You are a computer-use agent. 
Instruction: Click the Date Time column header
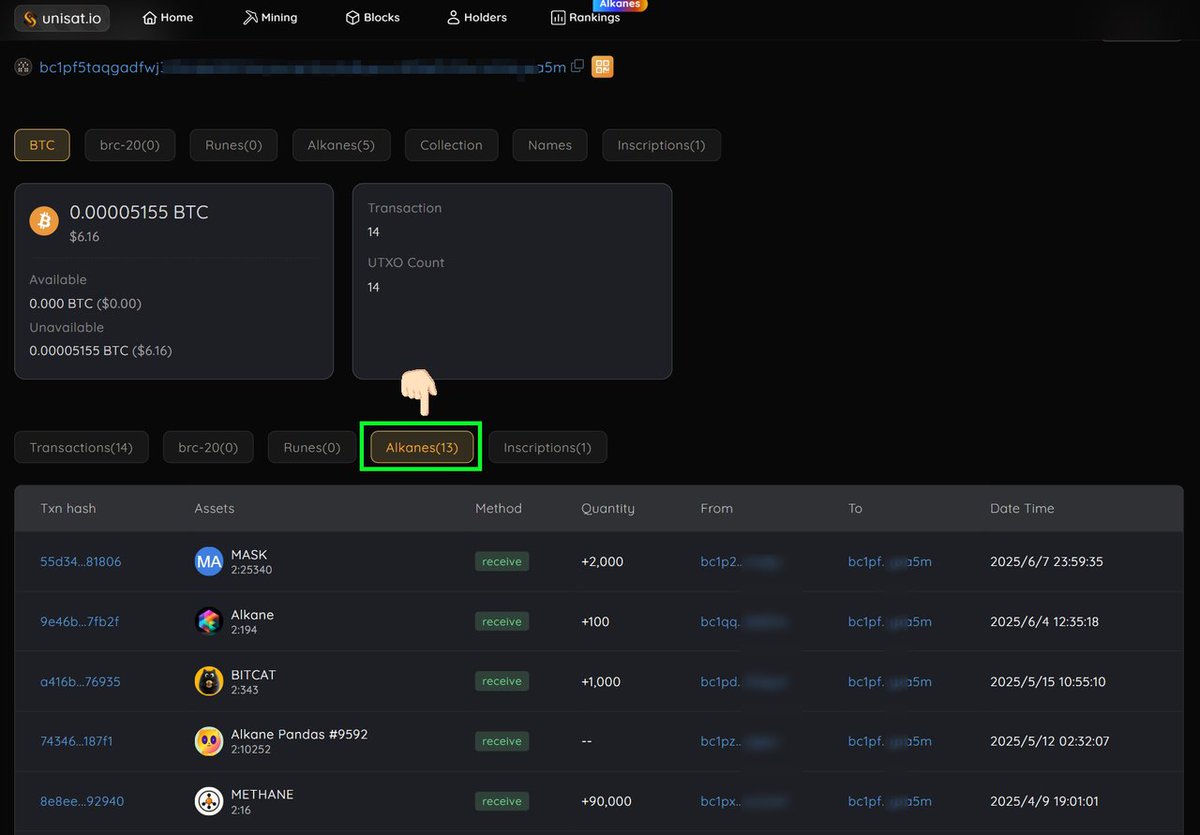[1022, 508]
